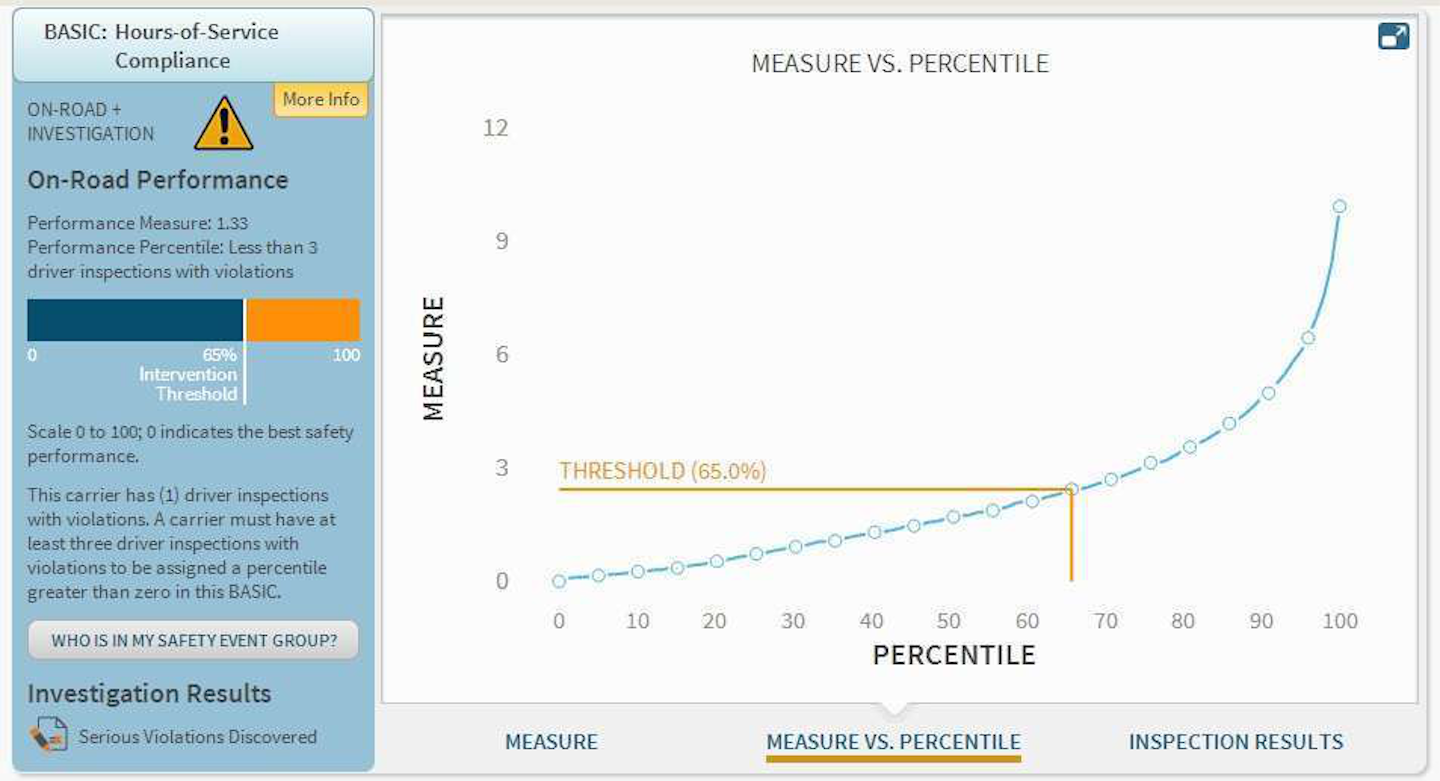
Task: Click the data point at 90th percentile
Action: [1268, 393]
